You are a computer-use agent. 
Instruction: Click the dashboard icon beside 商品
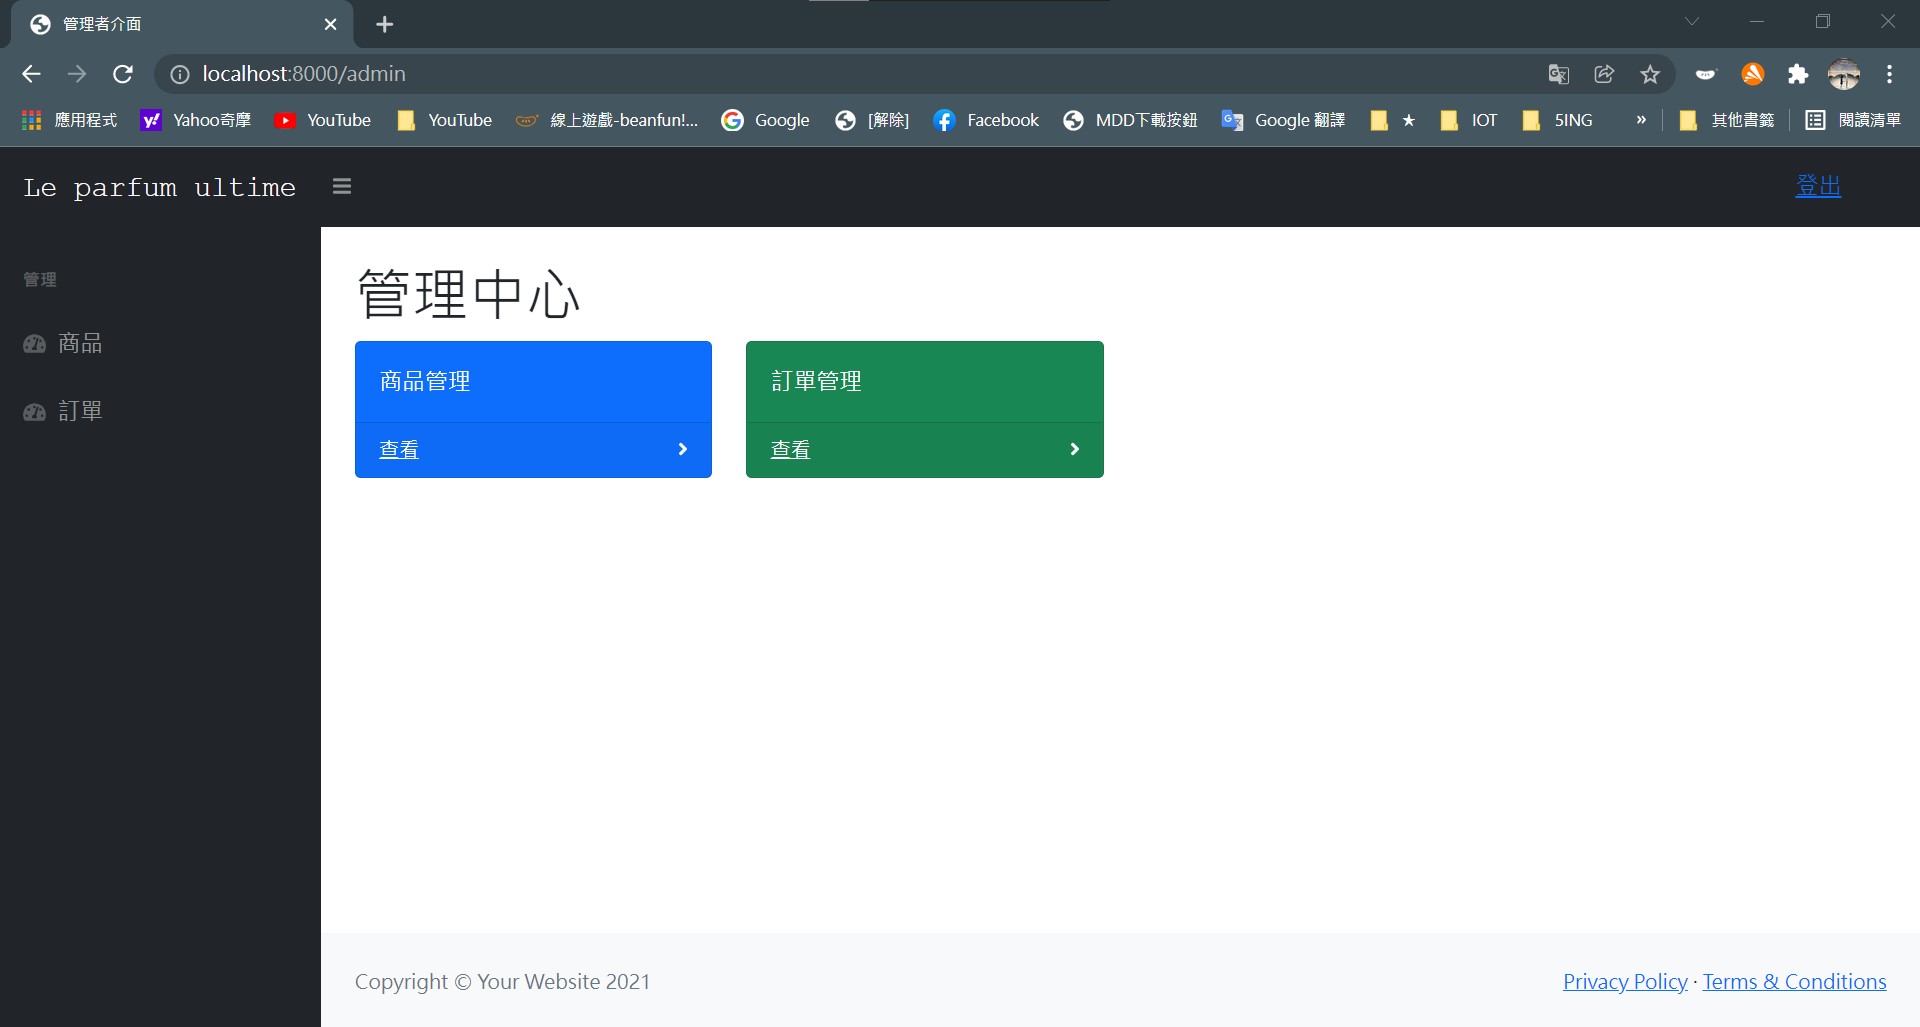point(35,344)
